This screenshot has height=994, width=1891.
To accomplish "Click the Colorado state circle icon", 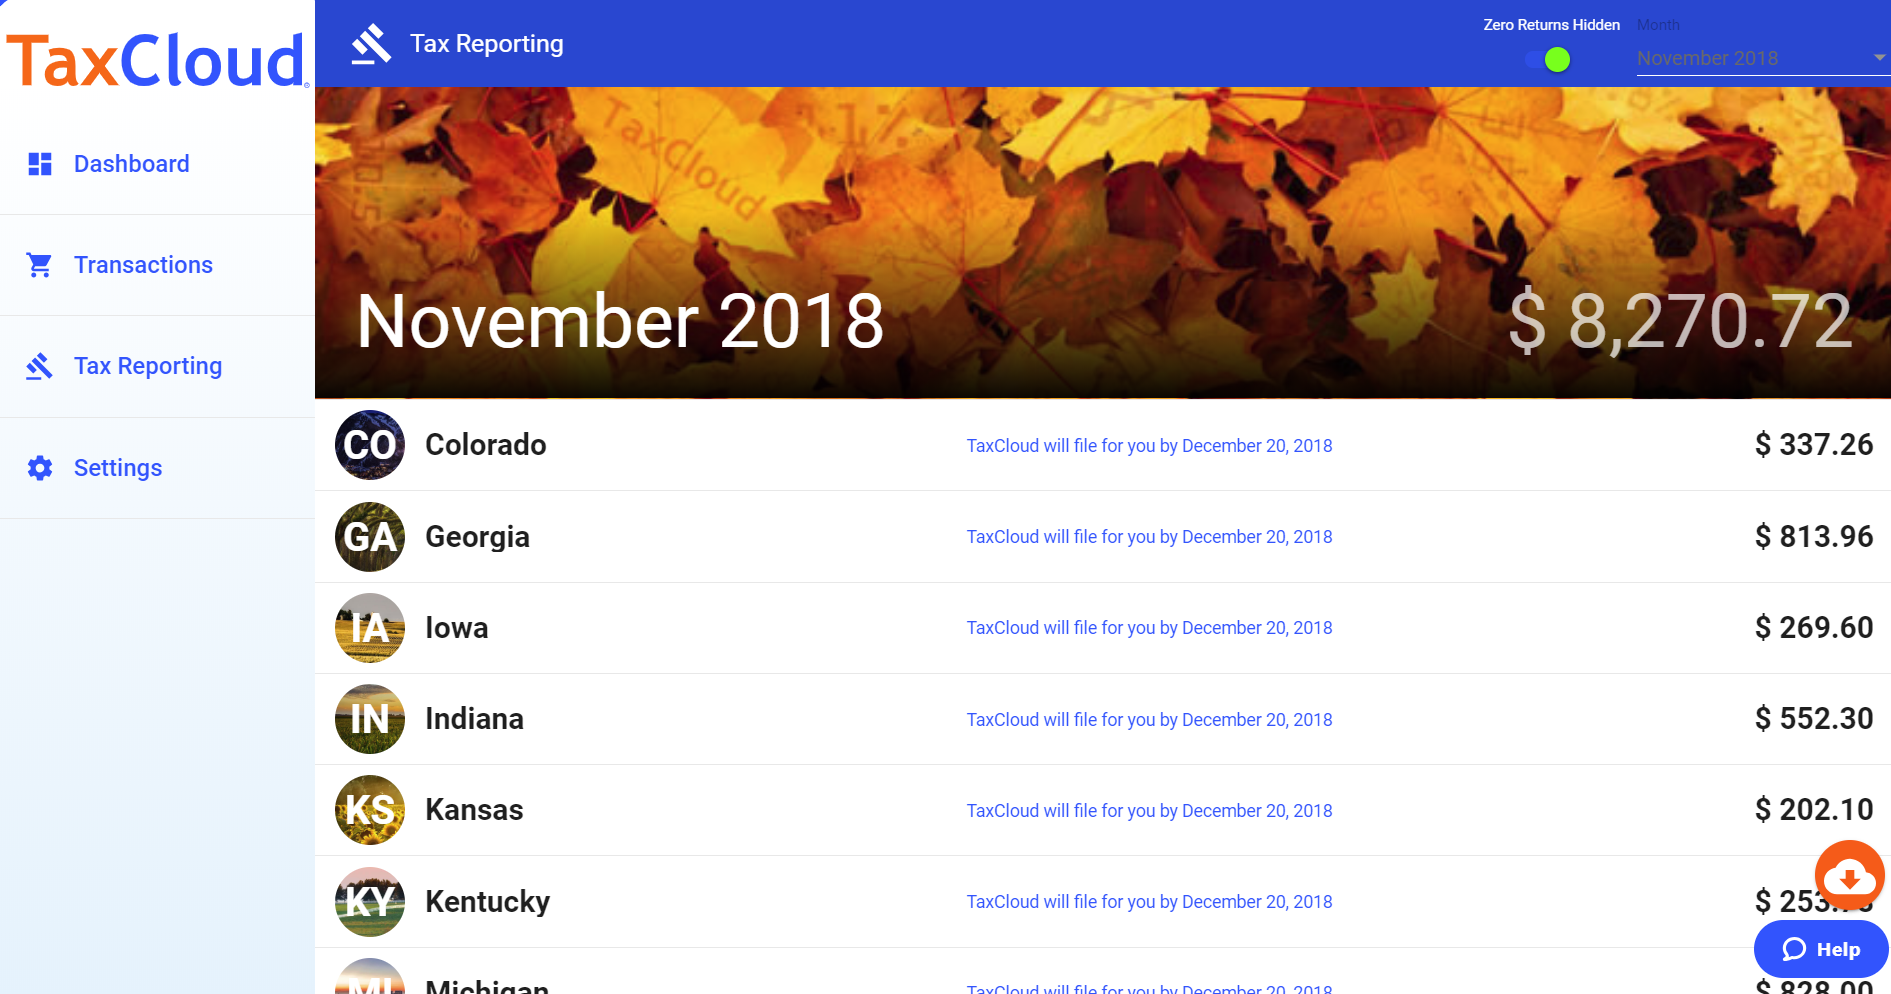I will [x=369, y=445].
